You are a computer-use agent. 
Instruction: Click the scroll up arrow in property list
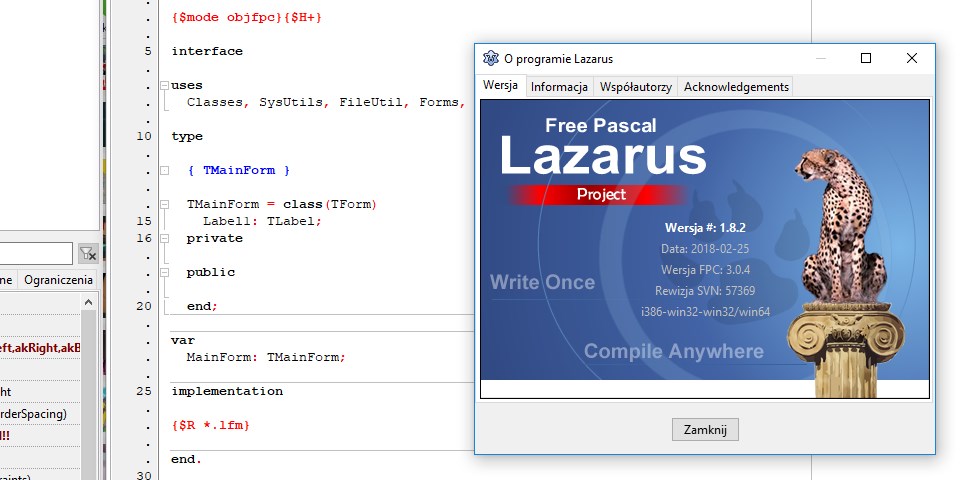point(88,302)
